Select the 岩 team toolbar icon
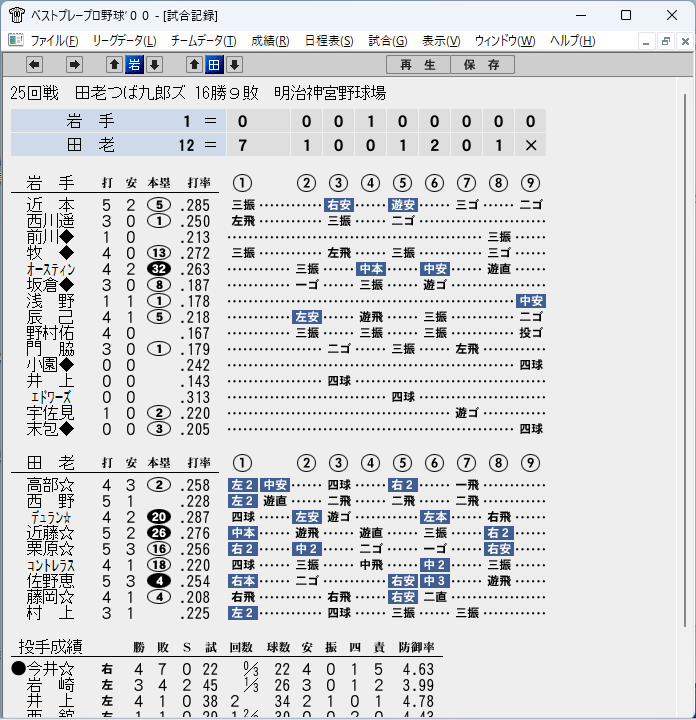 (134, 65)
